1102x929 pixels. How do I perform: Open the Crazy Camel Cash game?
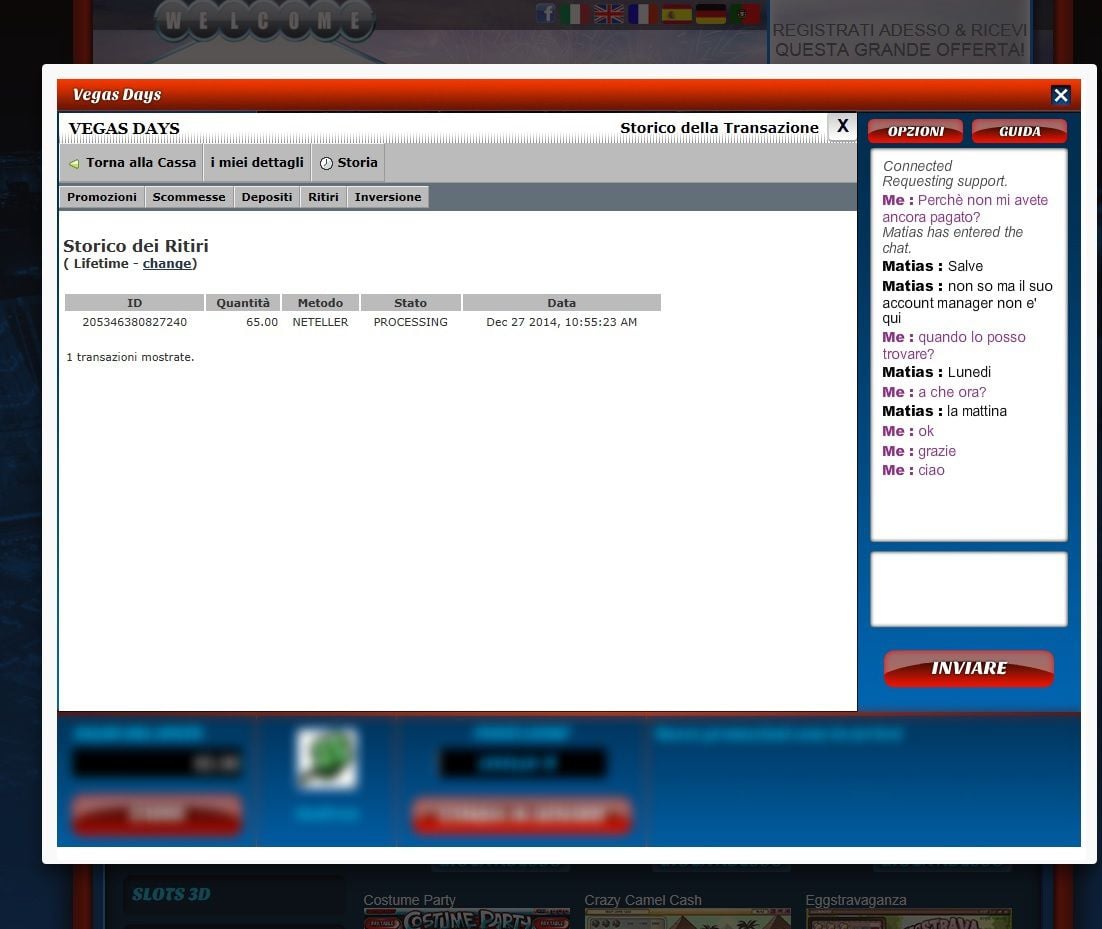point(687,918)
